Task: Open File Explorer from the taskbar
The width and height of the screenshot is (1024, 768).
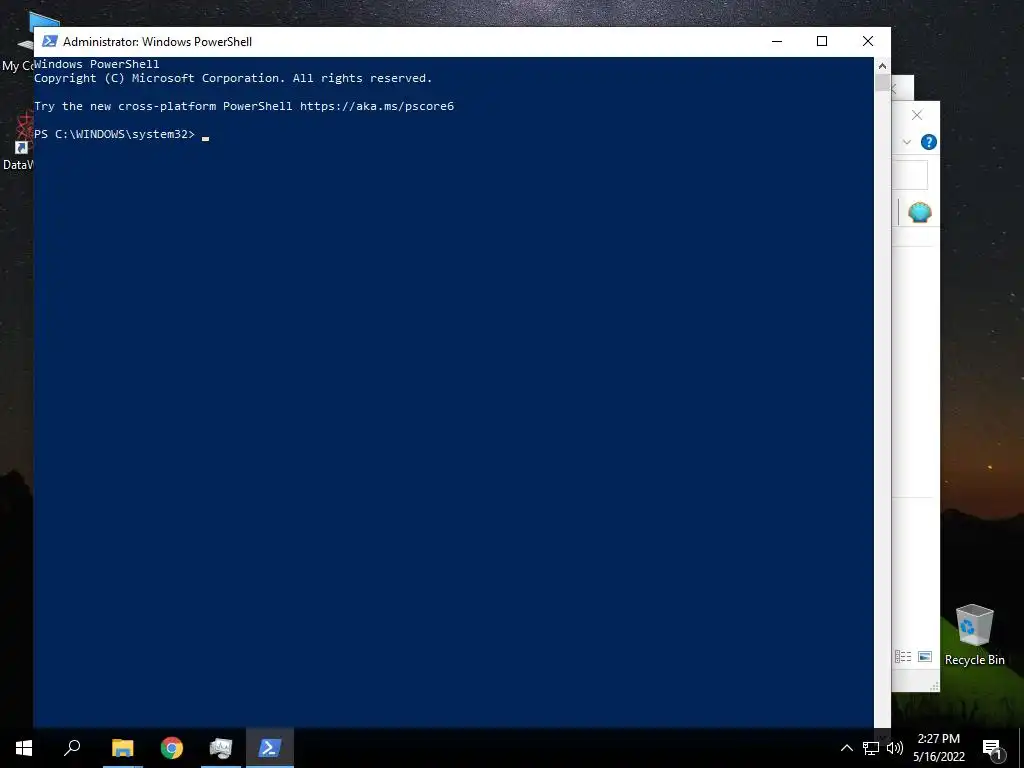Action: coord(122,748)
